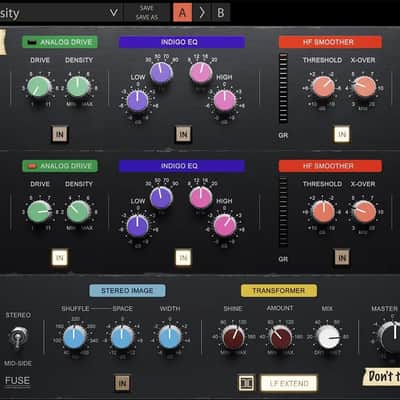Toggle the Transformer icon button
Screen dimensions: 400x400
tap(246, 383)
